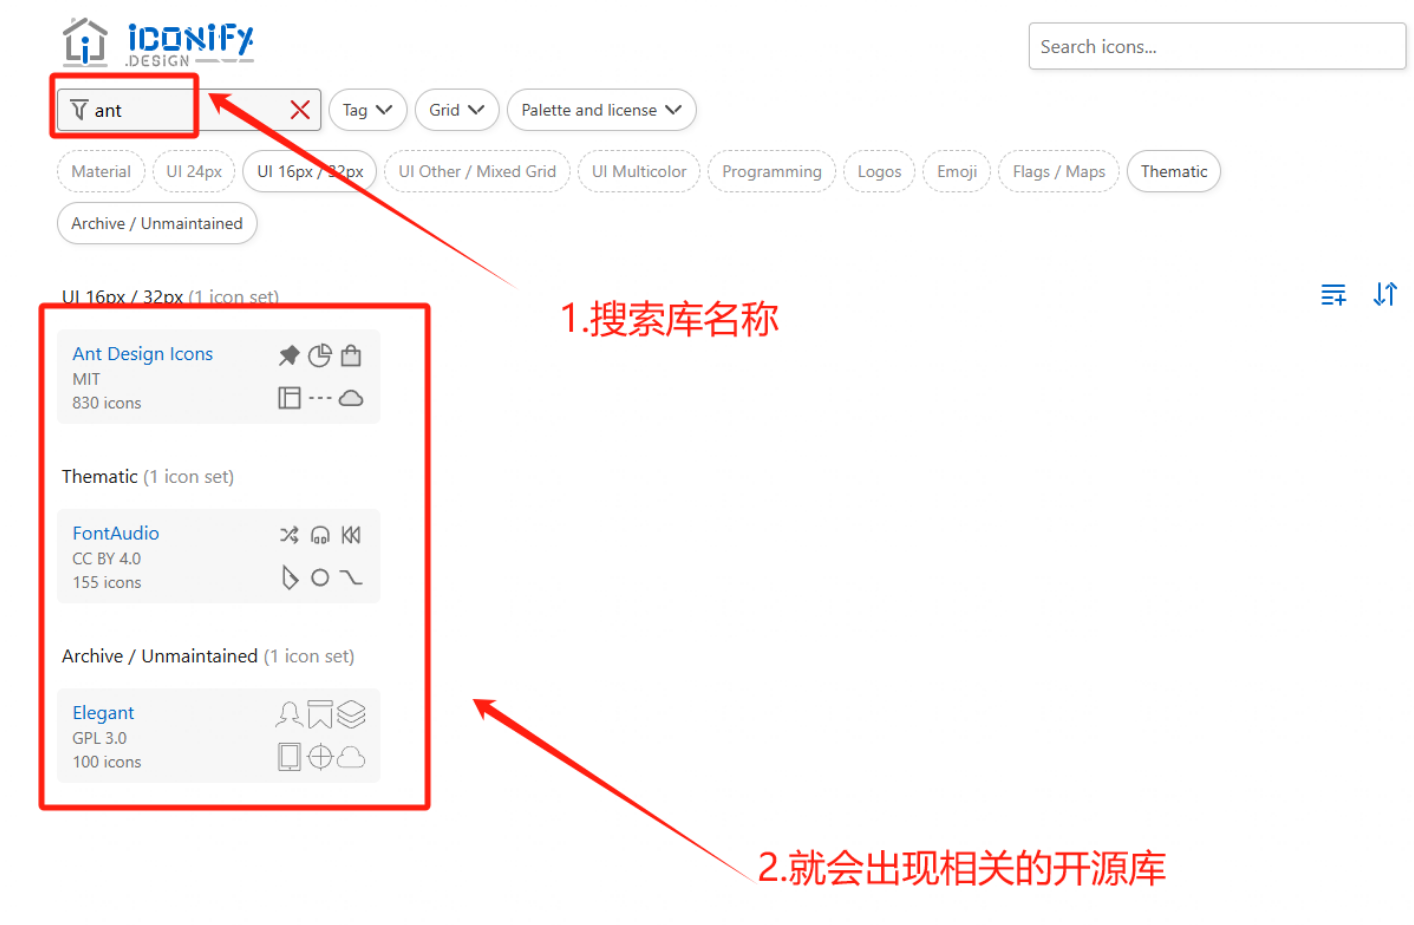The image size is (1414, 925).
Task: Toggle the Thematic category filter
Action: tap(1174, 171)
